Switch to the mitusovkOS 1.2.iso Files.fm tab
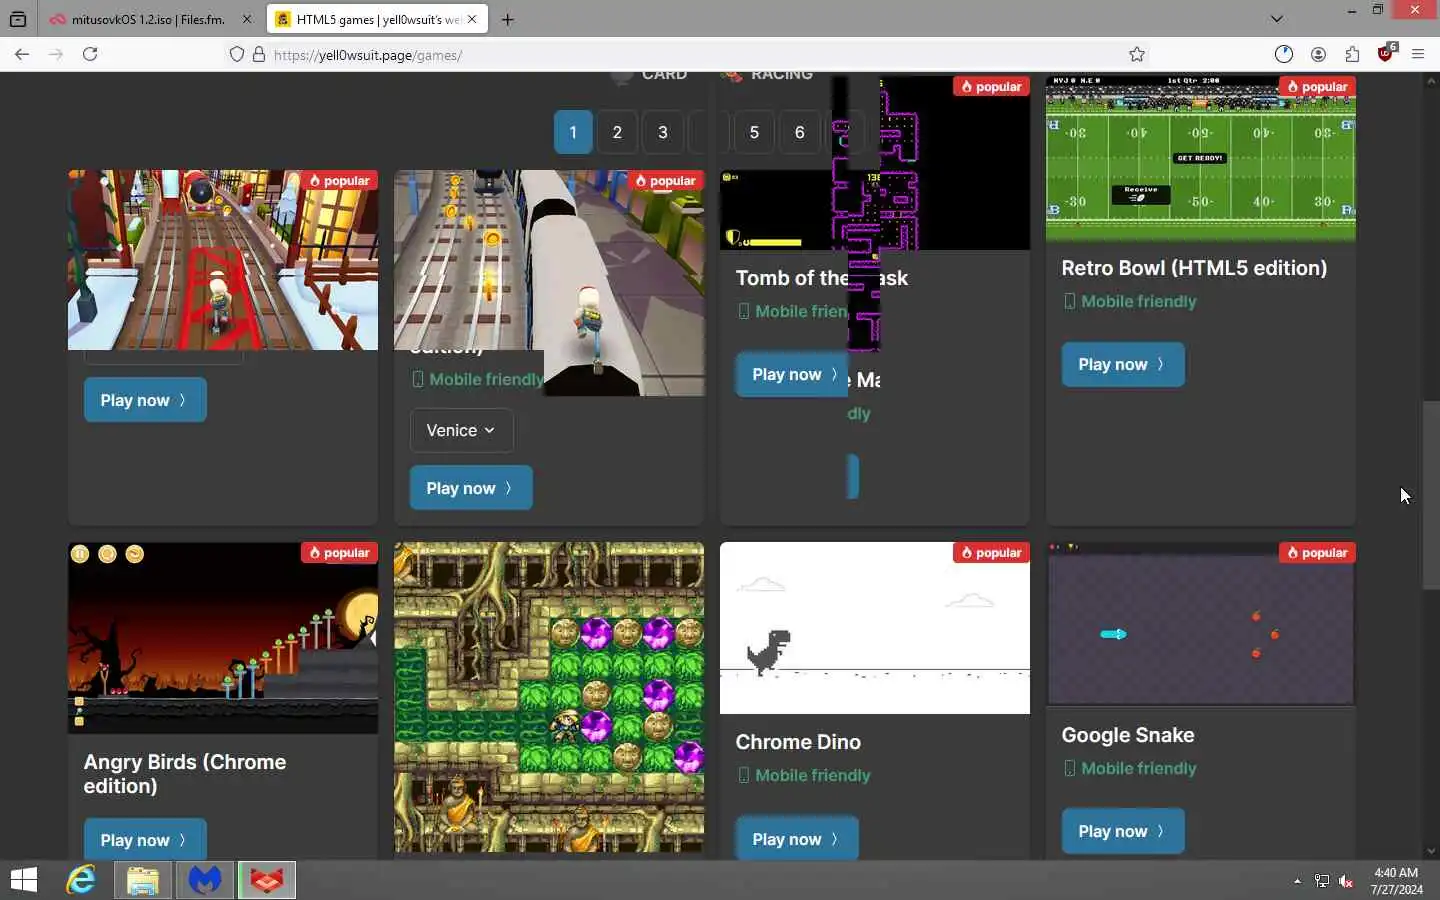Viewport: 1440px width, 900px height. [x=150, y=19]
